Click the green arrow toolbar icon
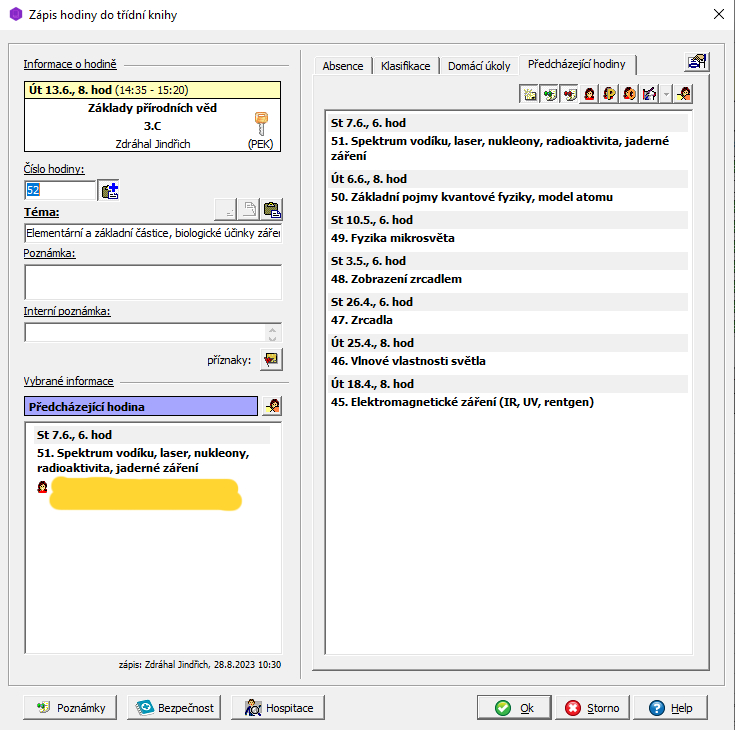The height and width of the screenshot is (730, 735). (x=549, y=94)
